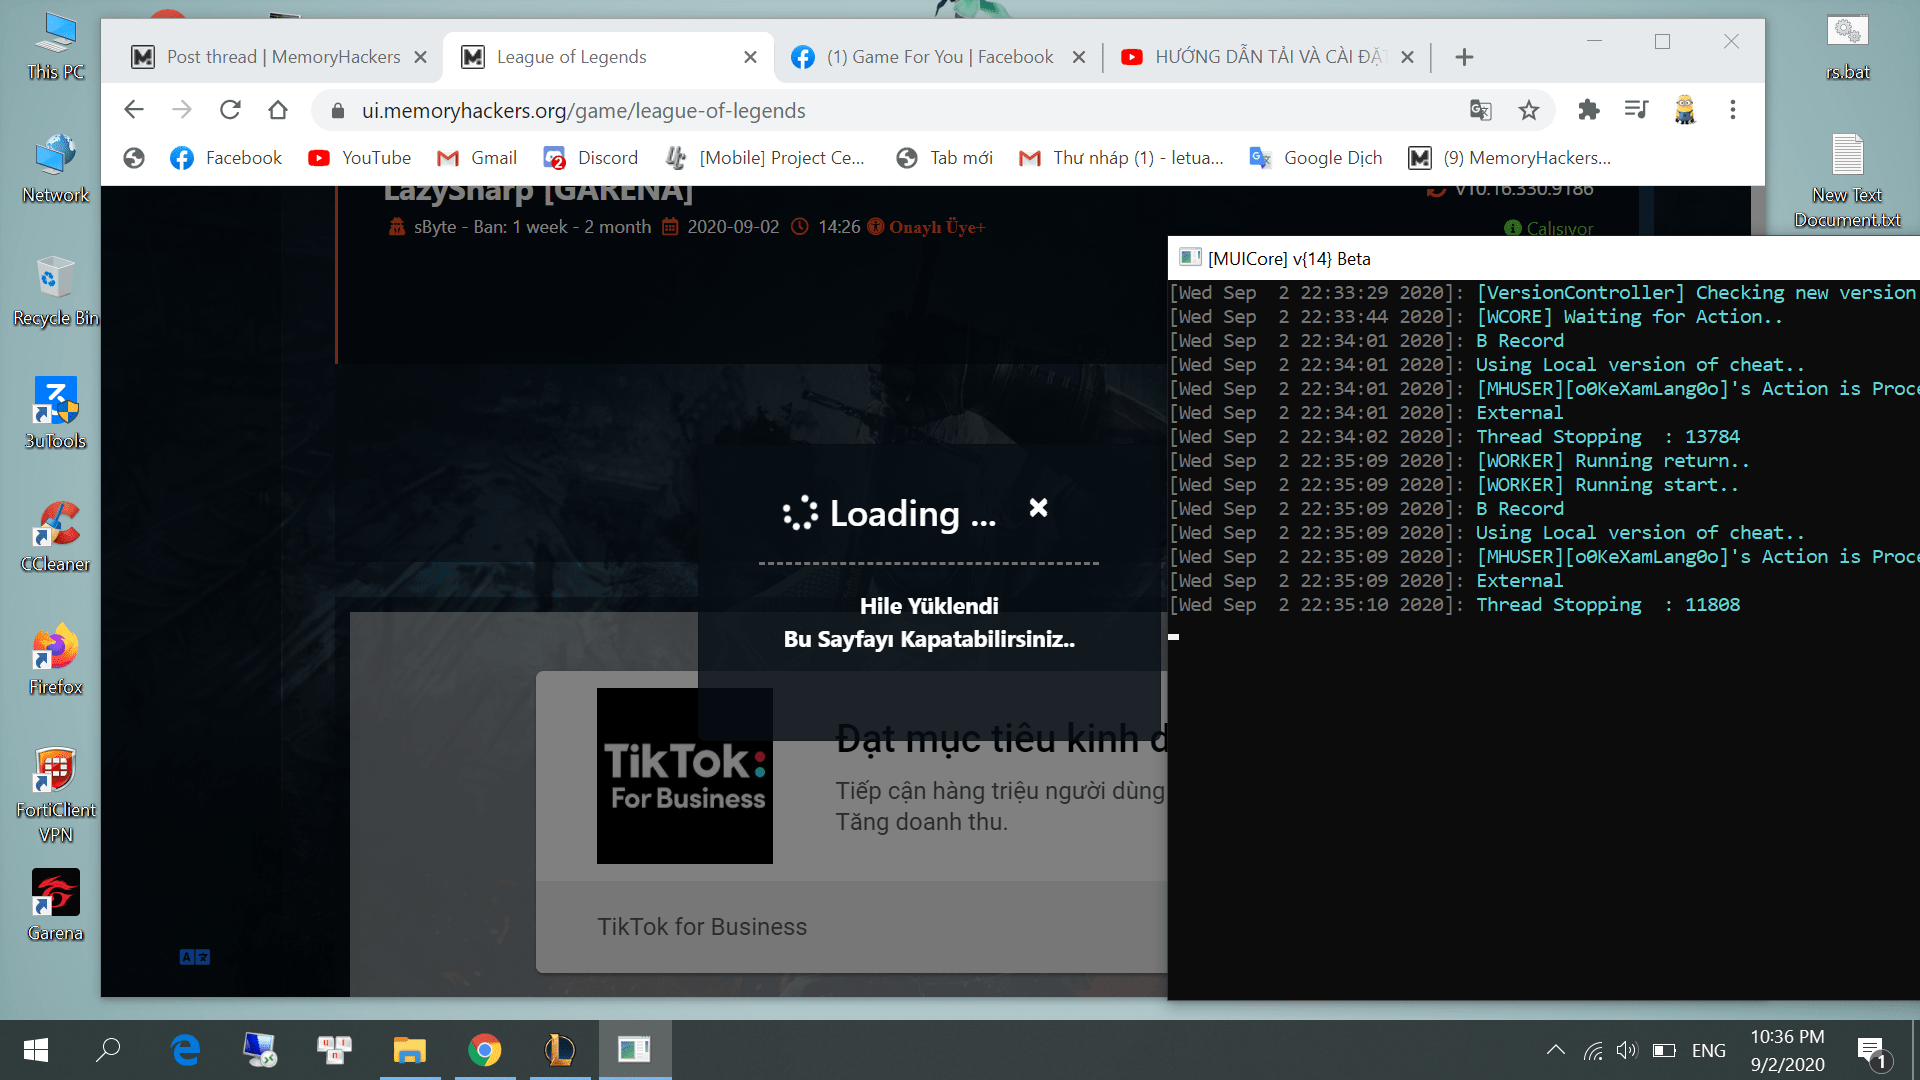Open Microsoft Edge from taskbar
Screen dimensions: 1920x1080
pos(185,1050)
